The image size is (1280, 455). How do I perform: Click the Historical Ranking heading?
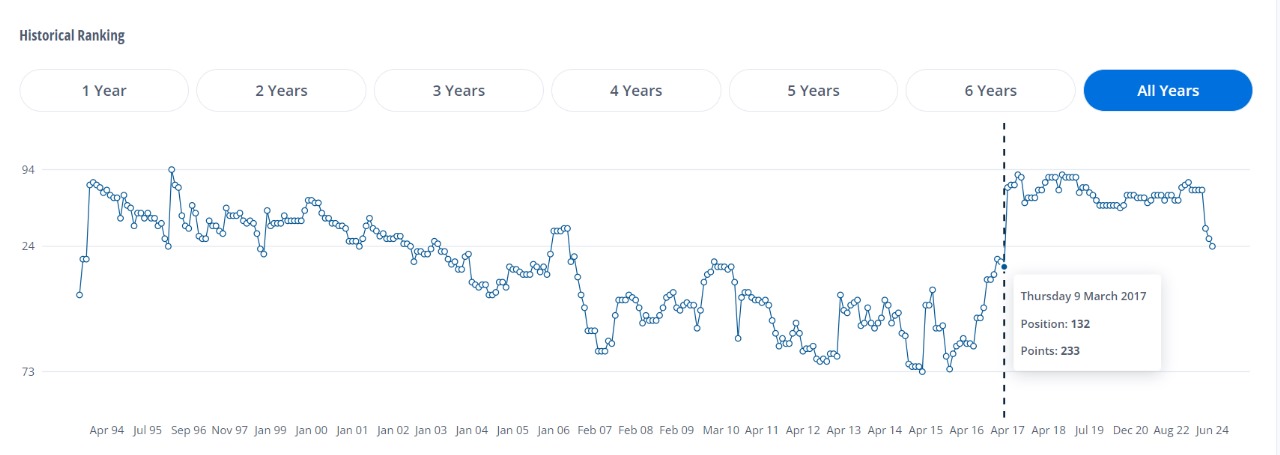(72, 36)
